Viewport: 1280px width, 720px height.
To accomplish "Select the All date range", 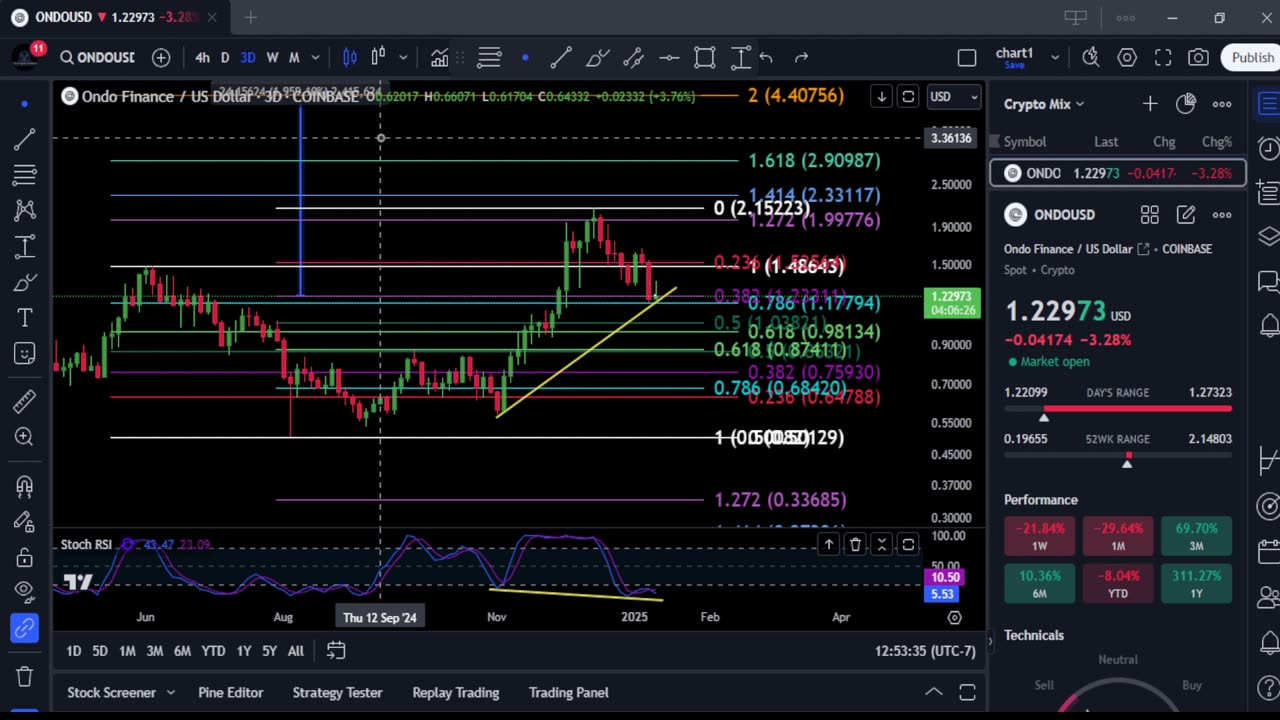I will coord(296,651).
